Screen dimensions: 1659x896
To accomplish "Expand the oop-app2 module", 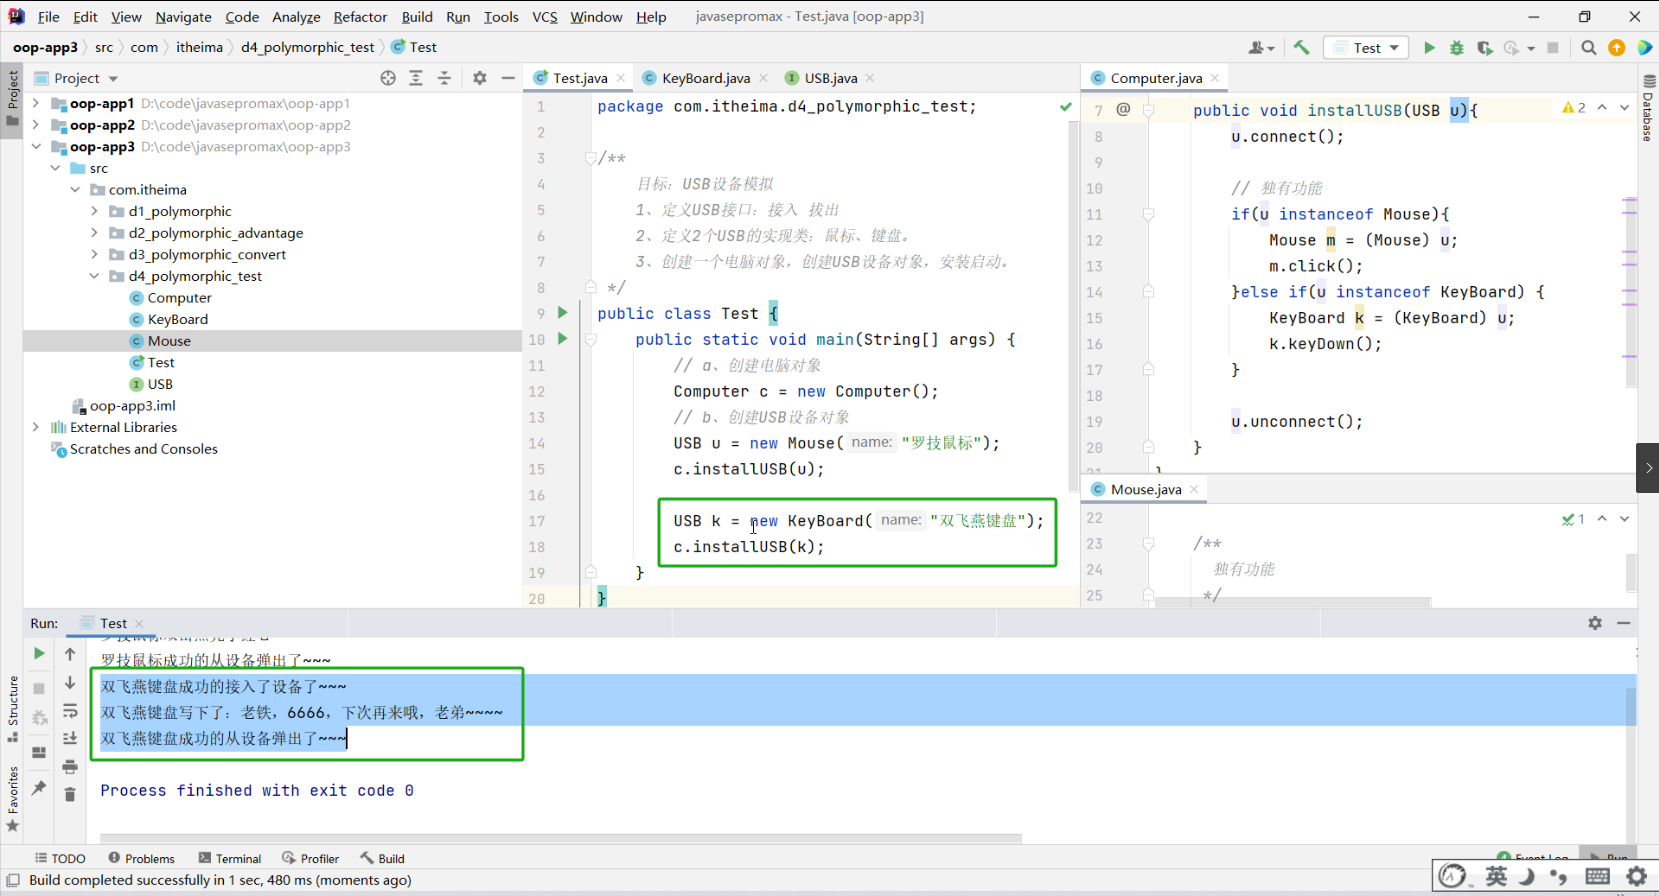I will [x=36, y=125].
